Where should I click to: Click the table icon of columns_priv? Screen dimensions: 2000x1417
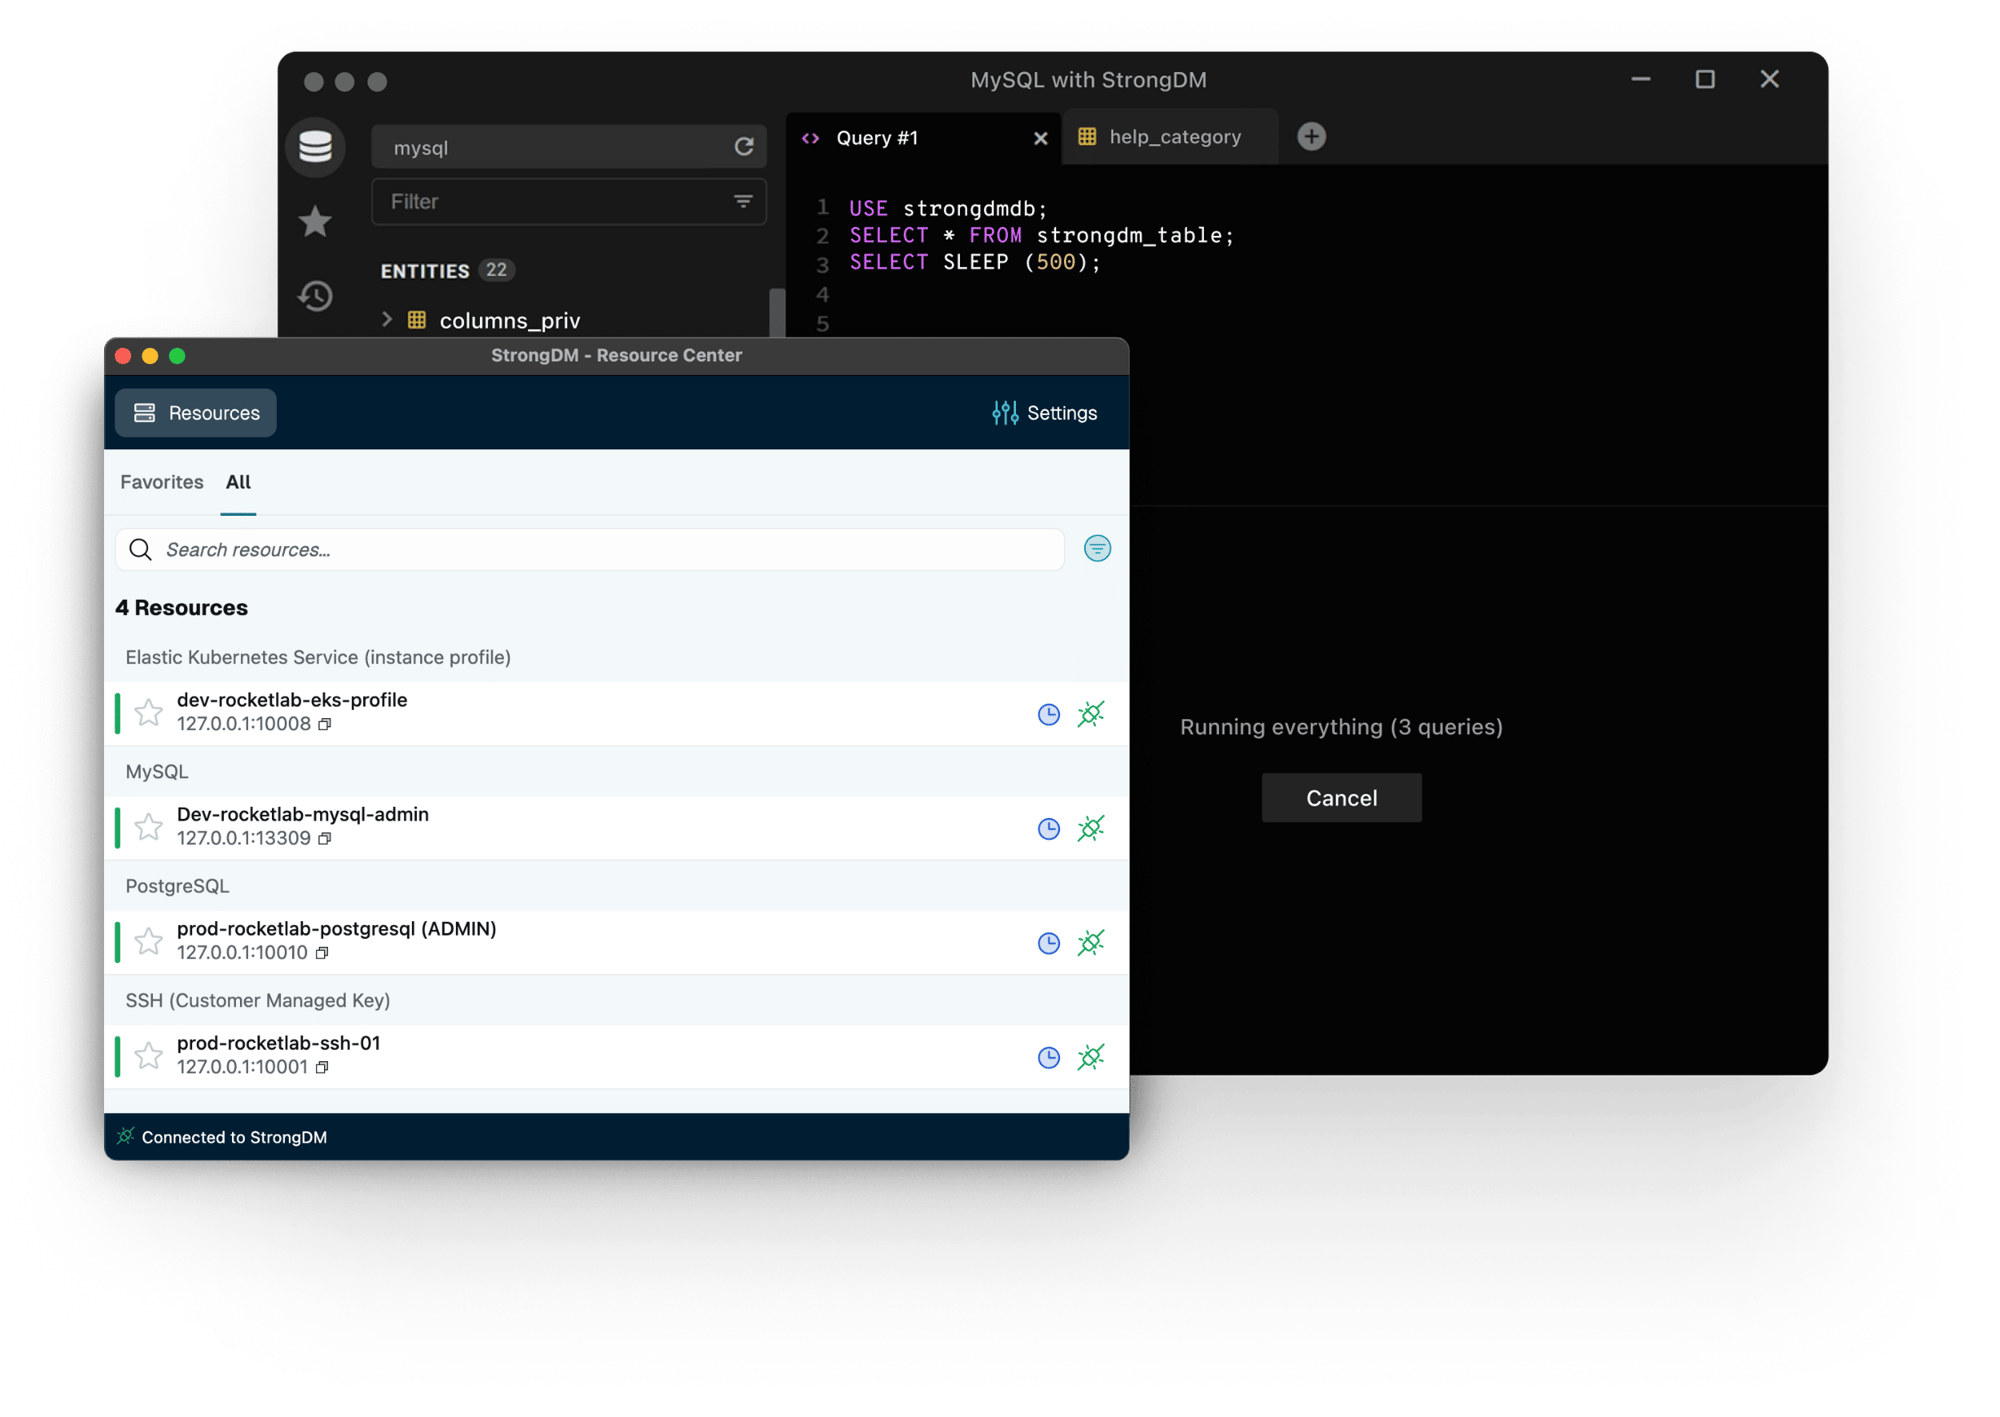tap(417, 320)
